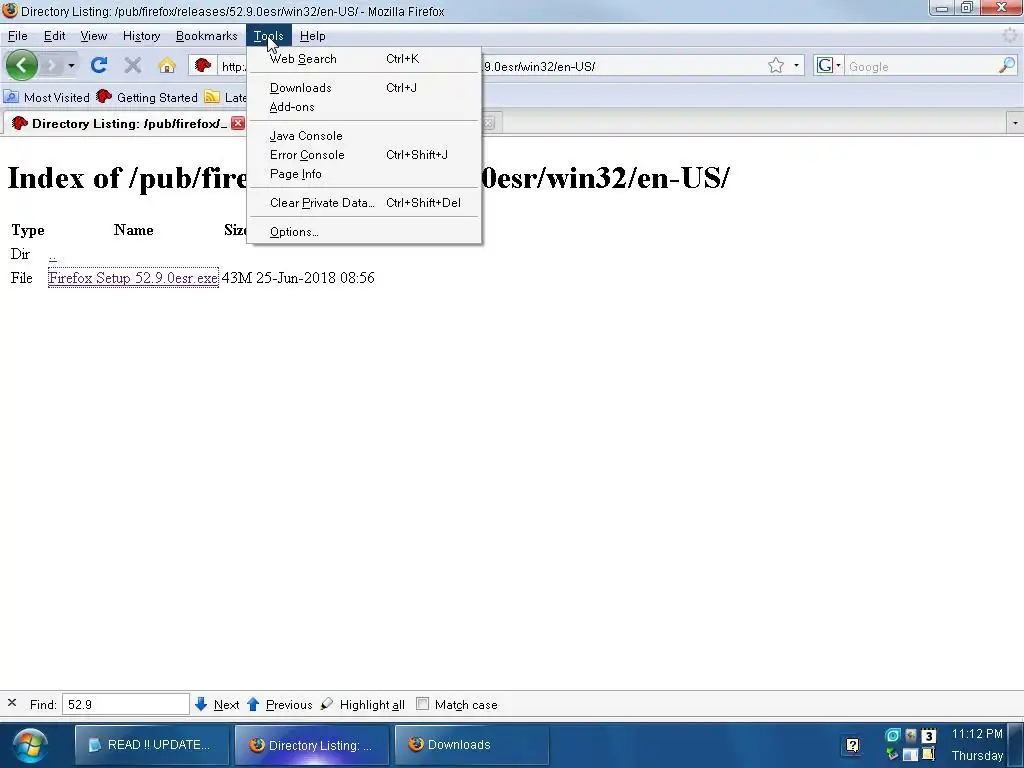Open Java Console from the Tools menu

point(364,136)
